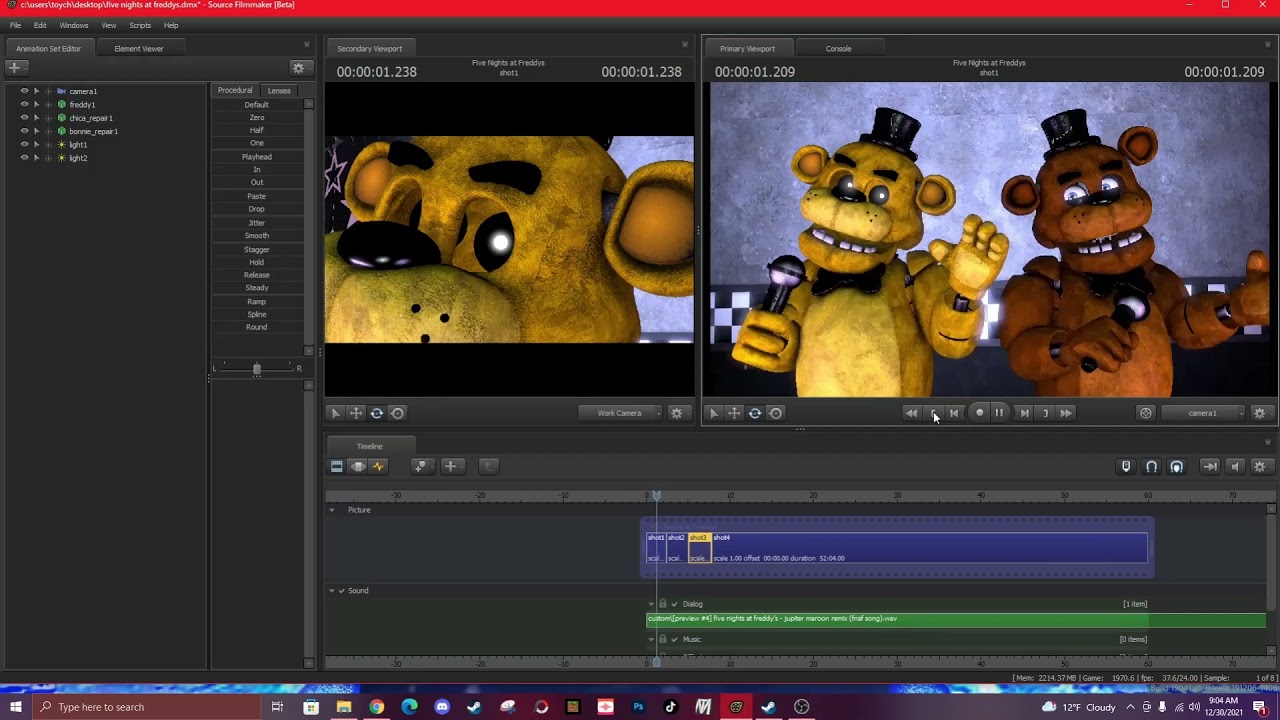This screenshot has width=1280, height=720.
Task: Open primary viewport gear settings
Action: (x=1260, y=413)
